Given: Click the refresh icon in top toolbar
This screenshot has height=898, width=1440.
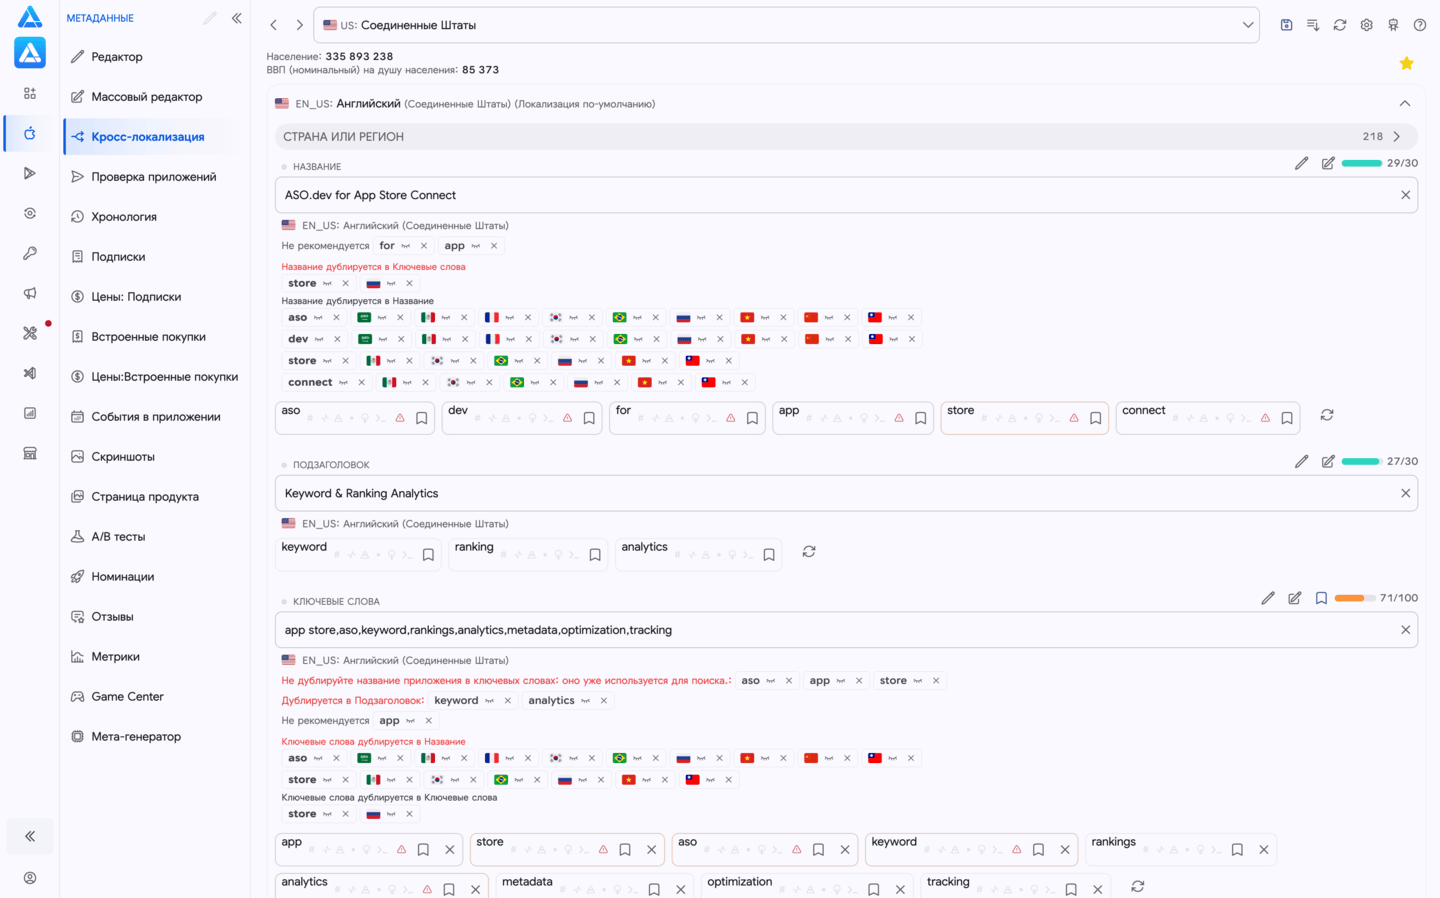Looking at the screenshot, I should pyautogui.click(x=1340, y=25).
